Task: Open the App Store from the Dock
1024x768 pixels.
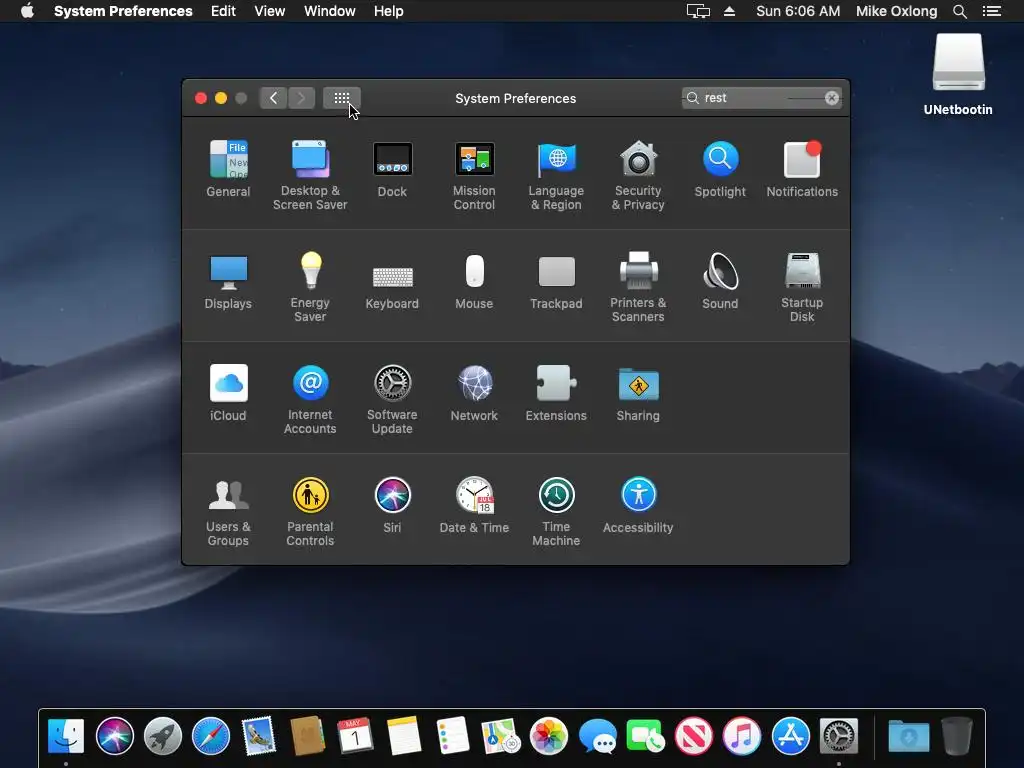Action: (791, 736)
